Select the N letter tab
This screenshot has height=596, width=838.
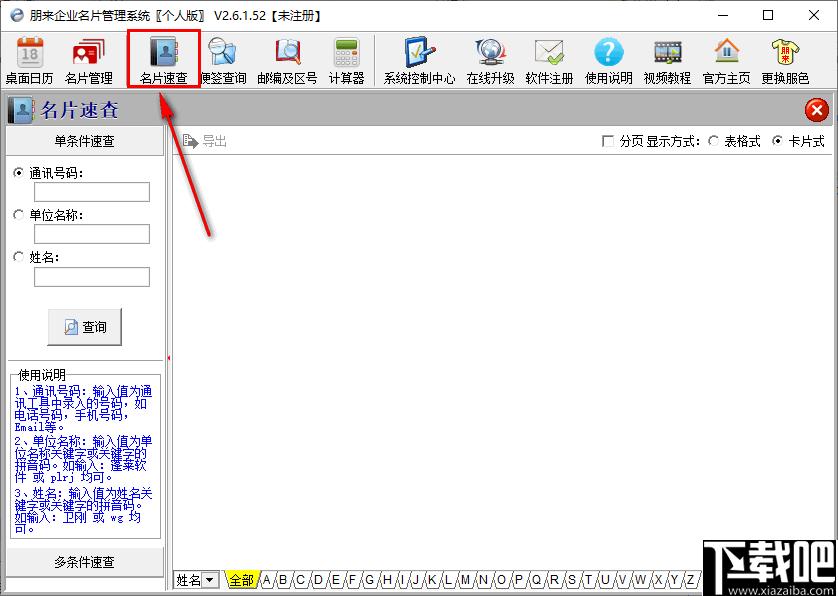tap(484, 579)
